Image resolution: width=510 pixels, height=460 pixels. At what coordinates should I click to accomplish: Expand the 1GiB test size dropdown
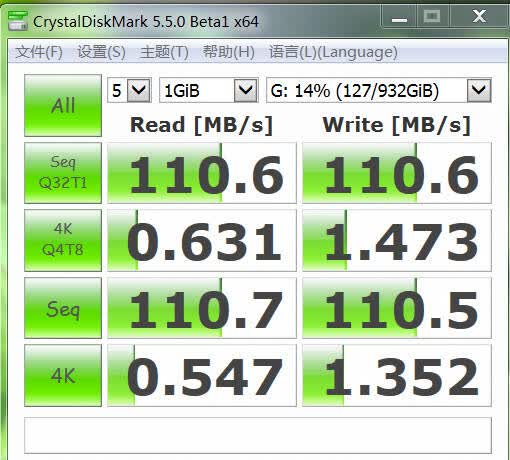(x=209, y=90)
